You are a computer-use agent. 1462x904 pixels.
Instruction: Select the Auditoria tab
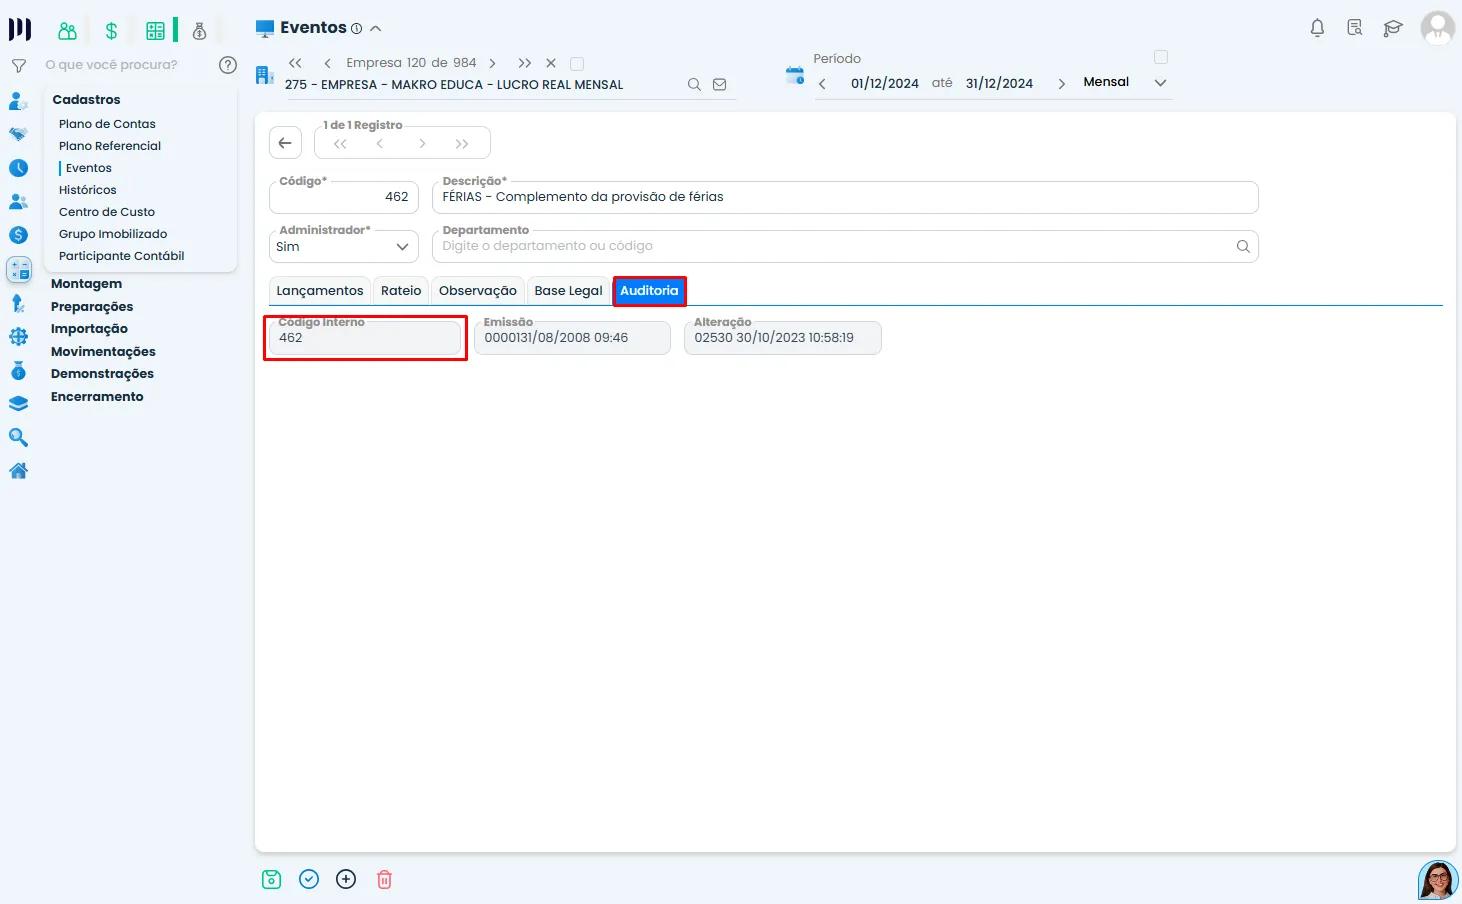(x=649, y=291)
